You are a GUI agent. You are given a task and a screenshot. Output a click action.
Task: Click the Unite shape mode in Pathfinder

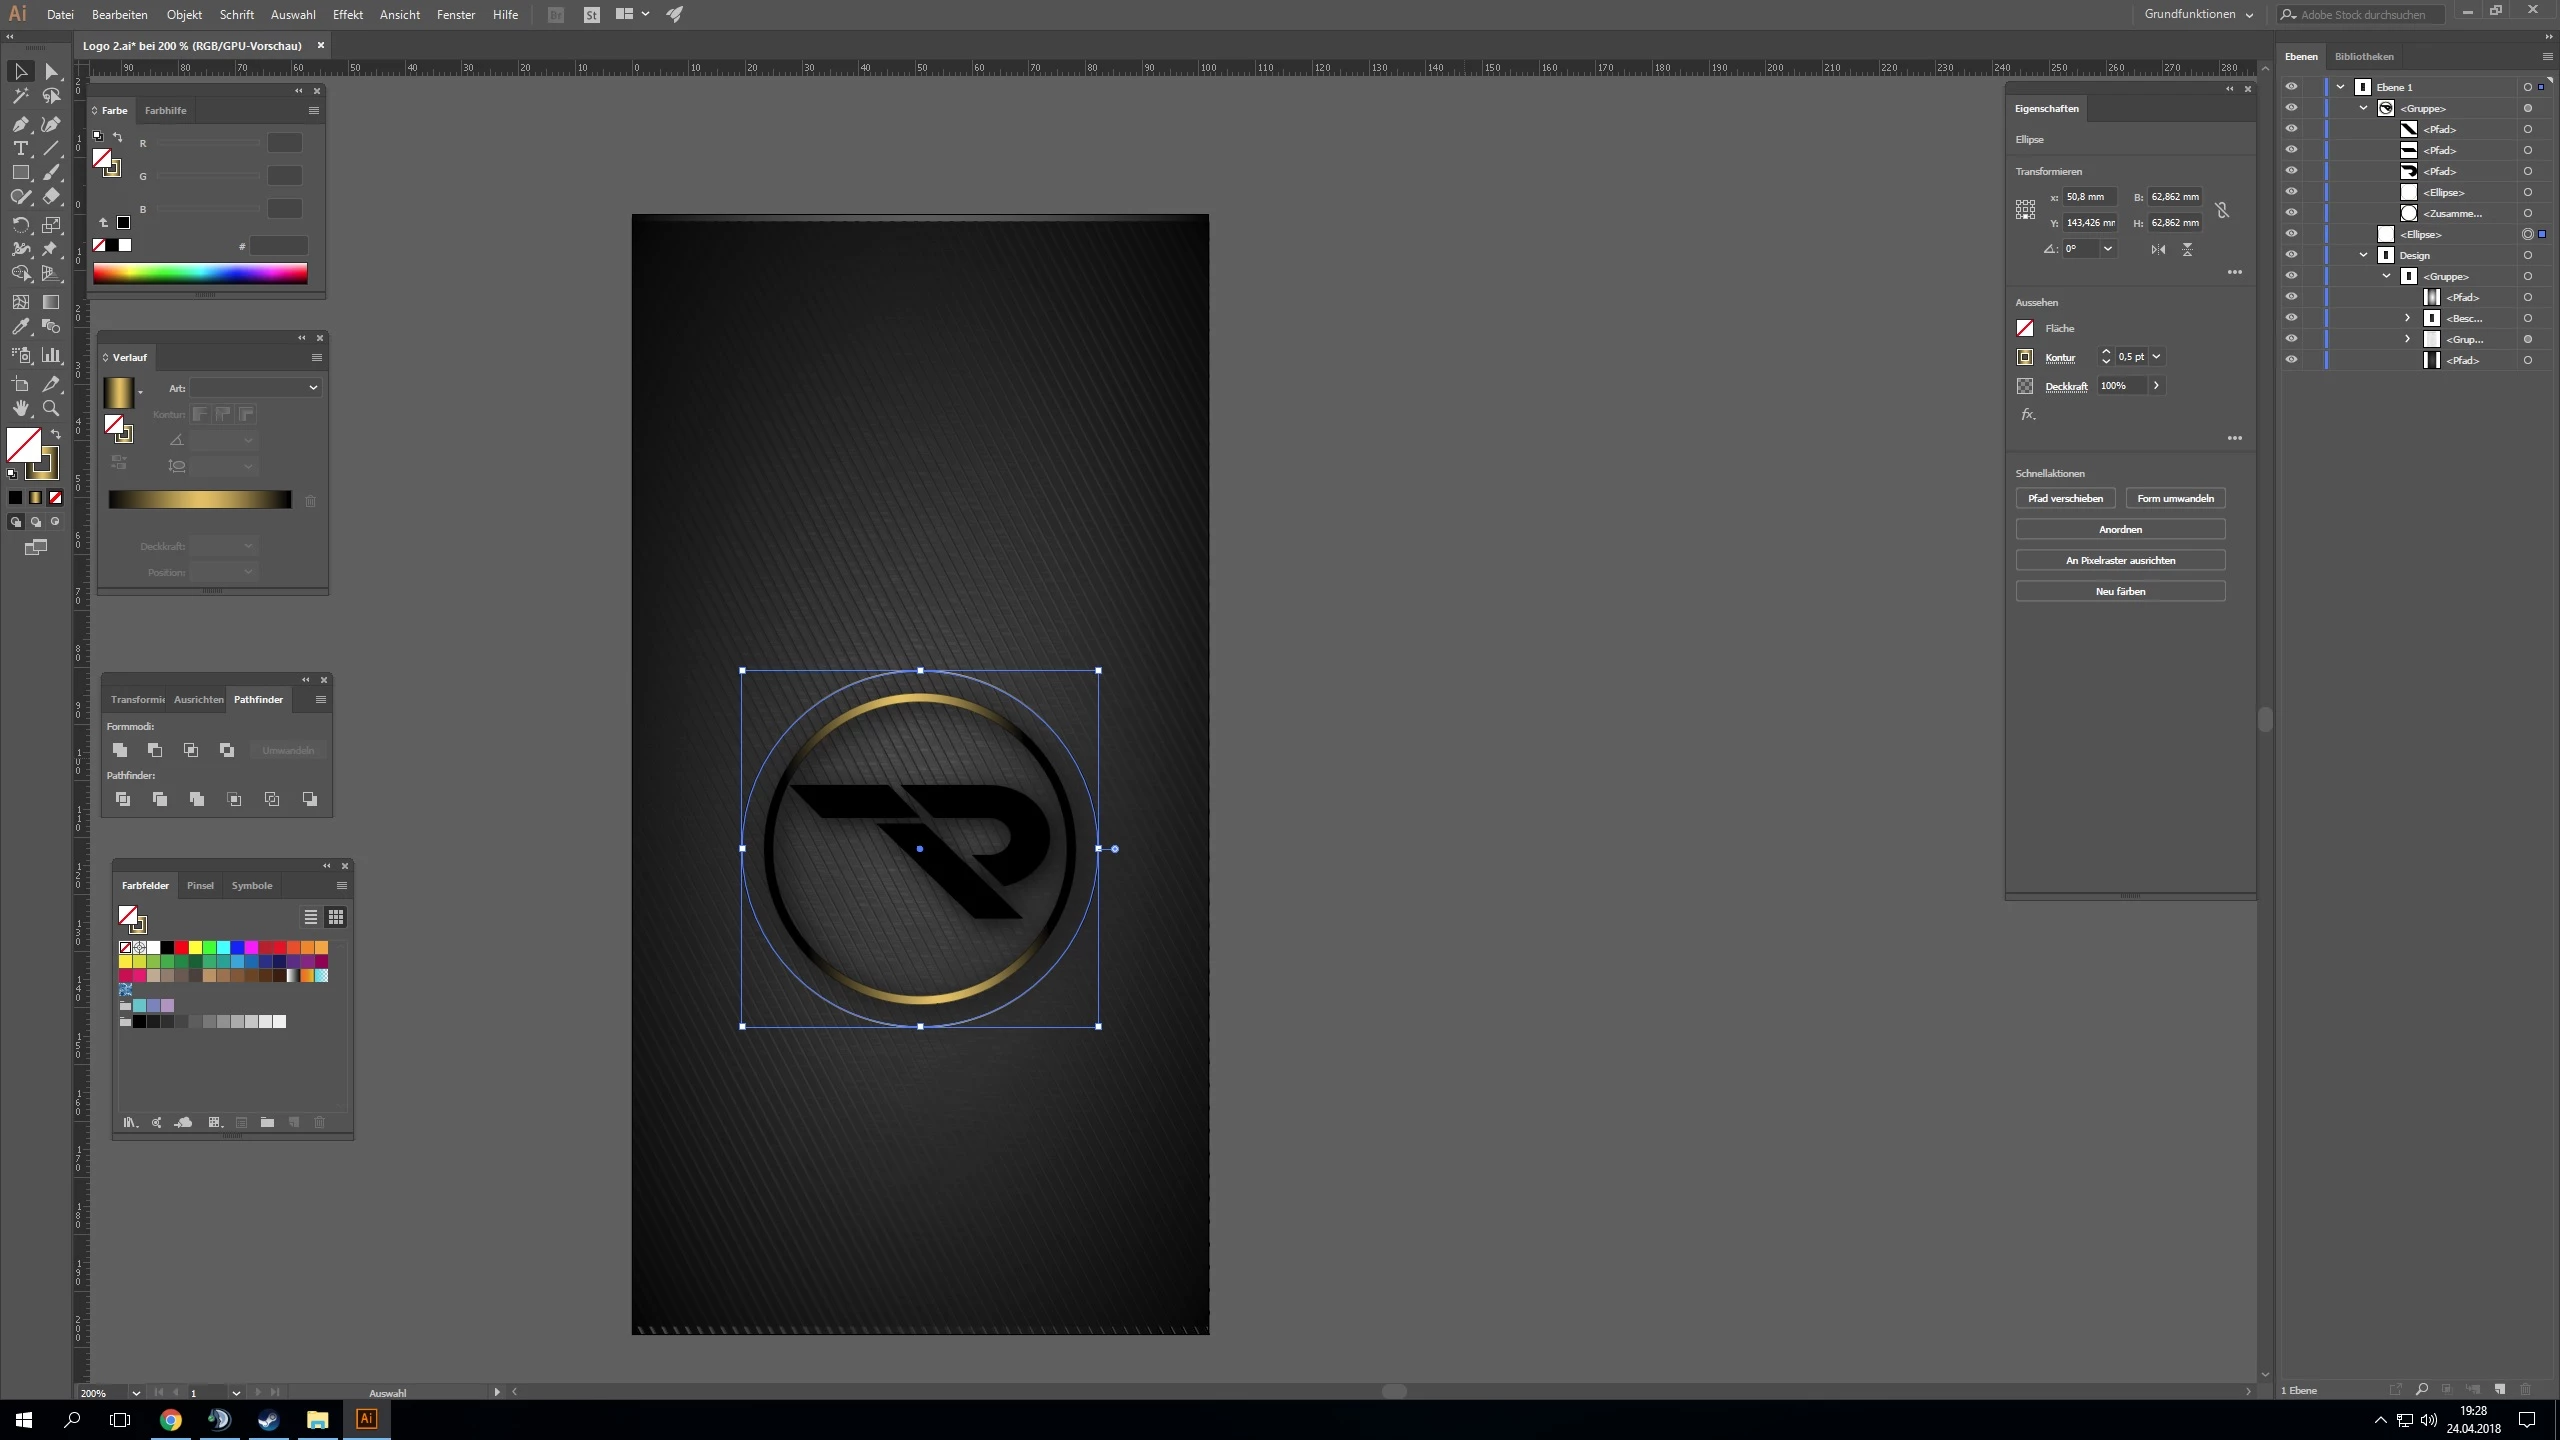click(120, 750)
